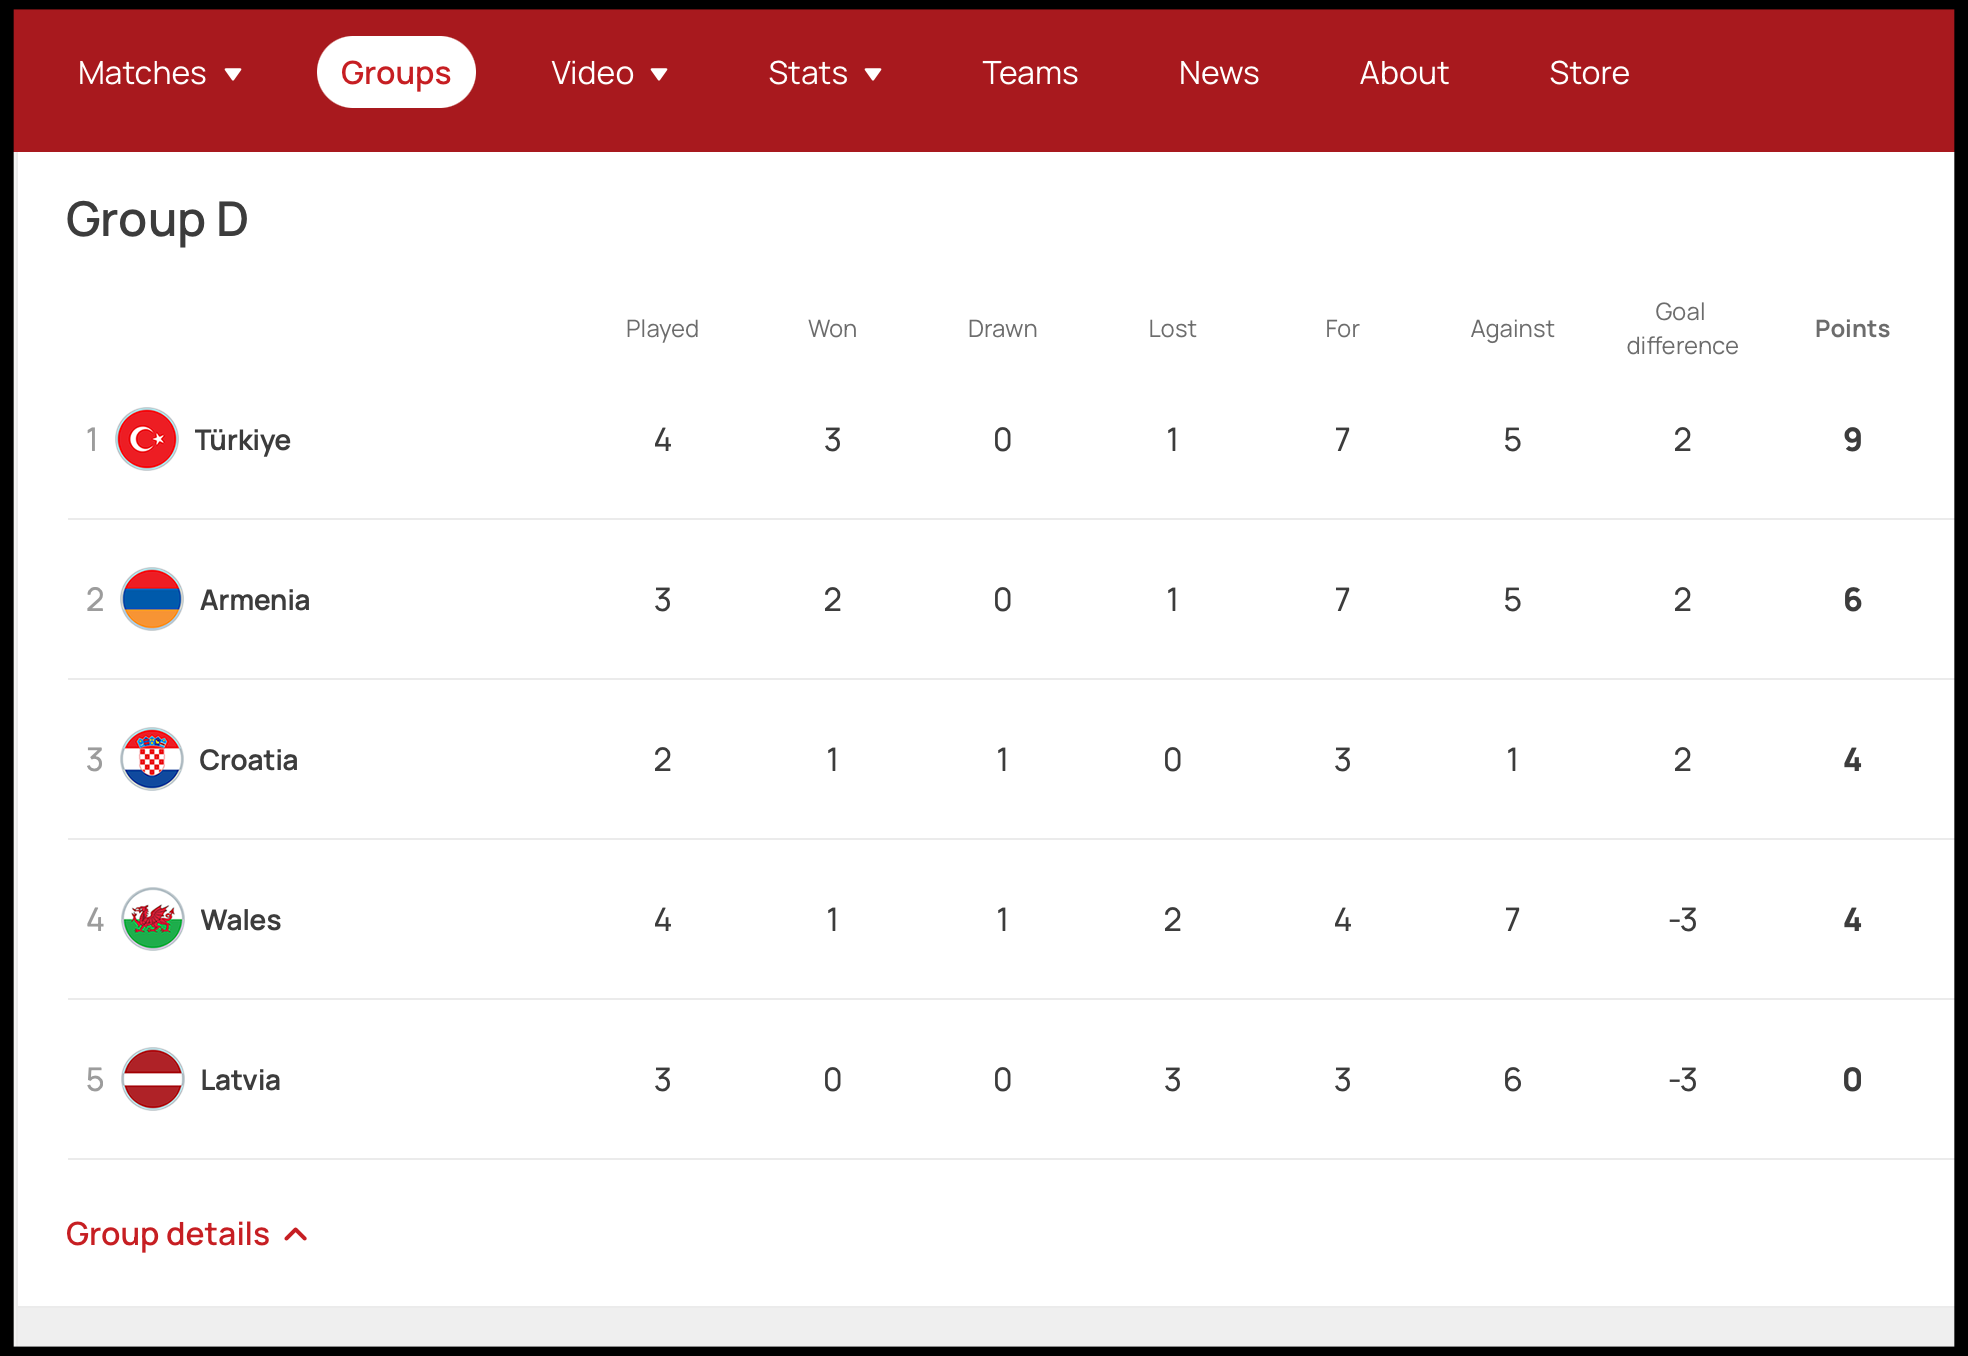Screen dimensions: 1968x1356
Task: Click the Latvia team name
Action: click(x=240, y=1080)
